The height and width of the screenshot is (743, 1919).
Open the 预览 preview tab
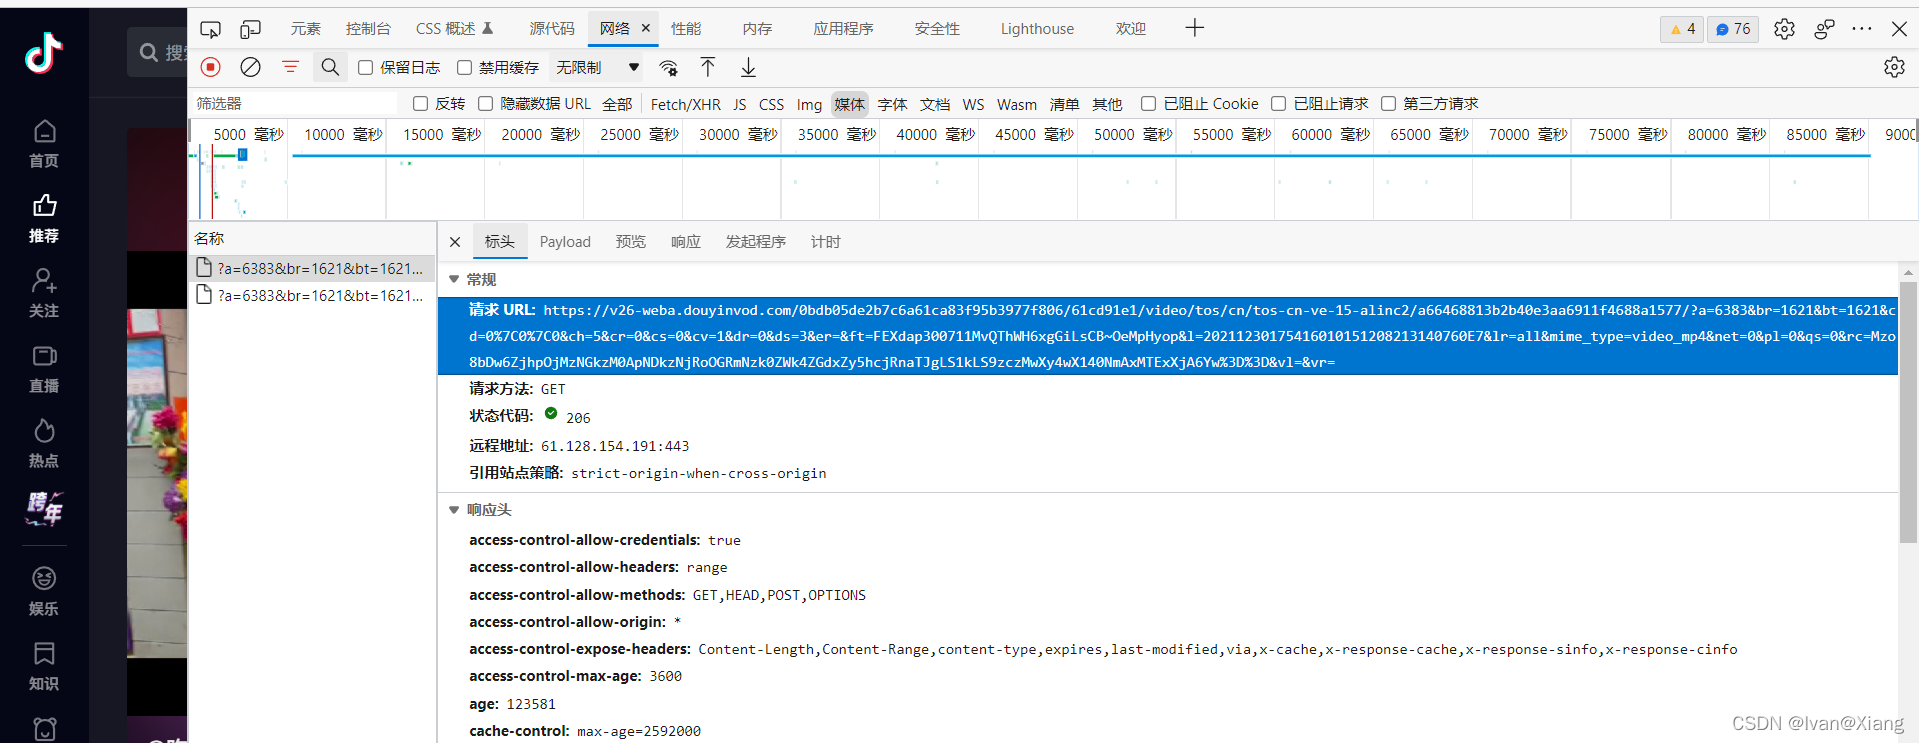[x=631, y=242]
